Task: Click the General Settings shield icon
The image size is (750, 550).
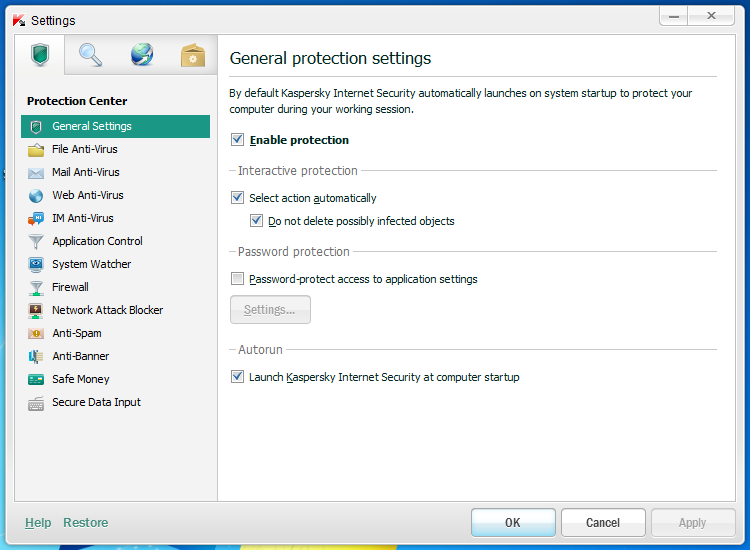Action: click(x=36, y=127)
